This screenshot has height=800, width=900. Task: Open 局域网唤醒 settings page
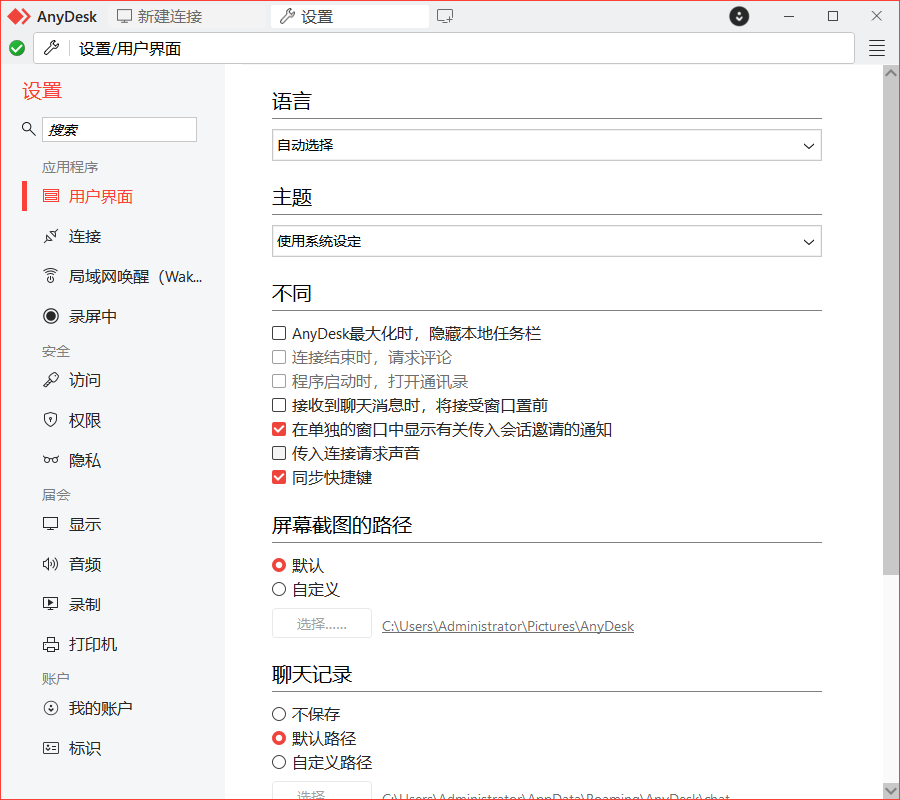click(135, 277)
